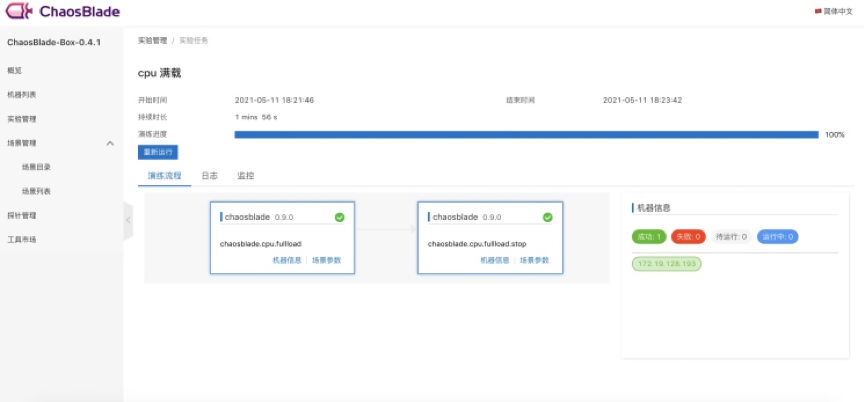Collapse the sidebar using the arrow handle
The height and width of the screenshot is (402, 864).
[128, 220]
